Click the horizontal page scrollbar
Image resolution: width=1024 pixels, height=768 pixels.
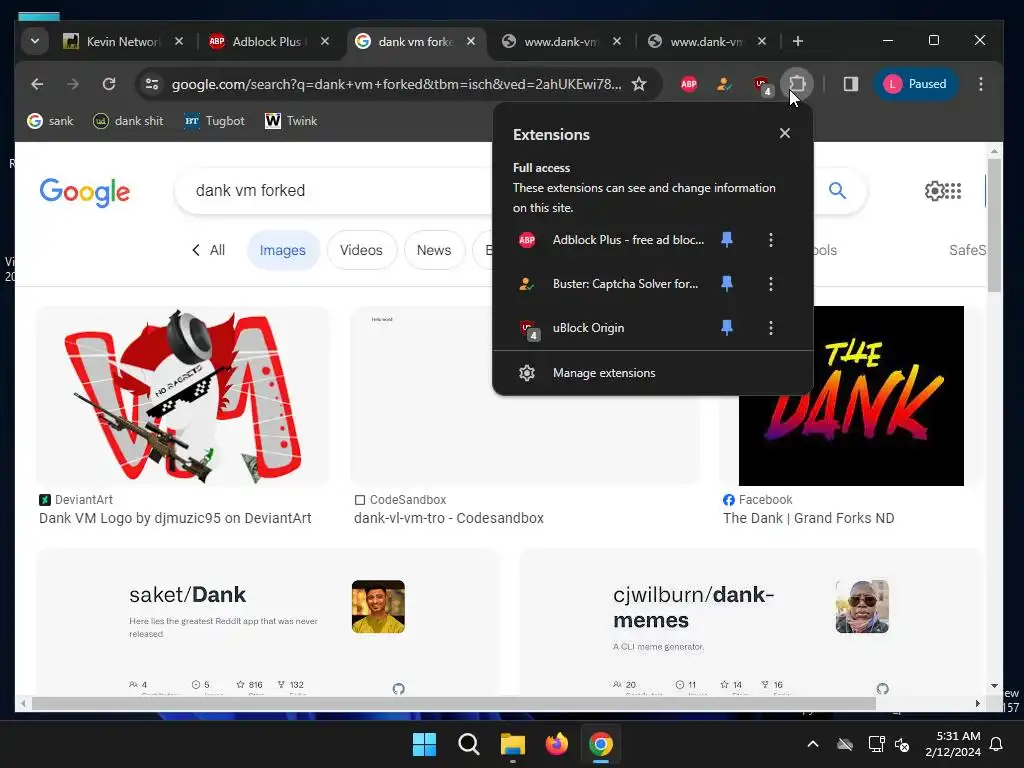click(454, 703)
